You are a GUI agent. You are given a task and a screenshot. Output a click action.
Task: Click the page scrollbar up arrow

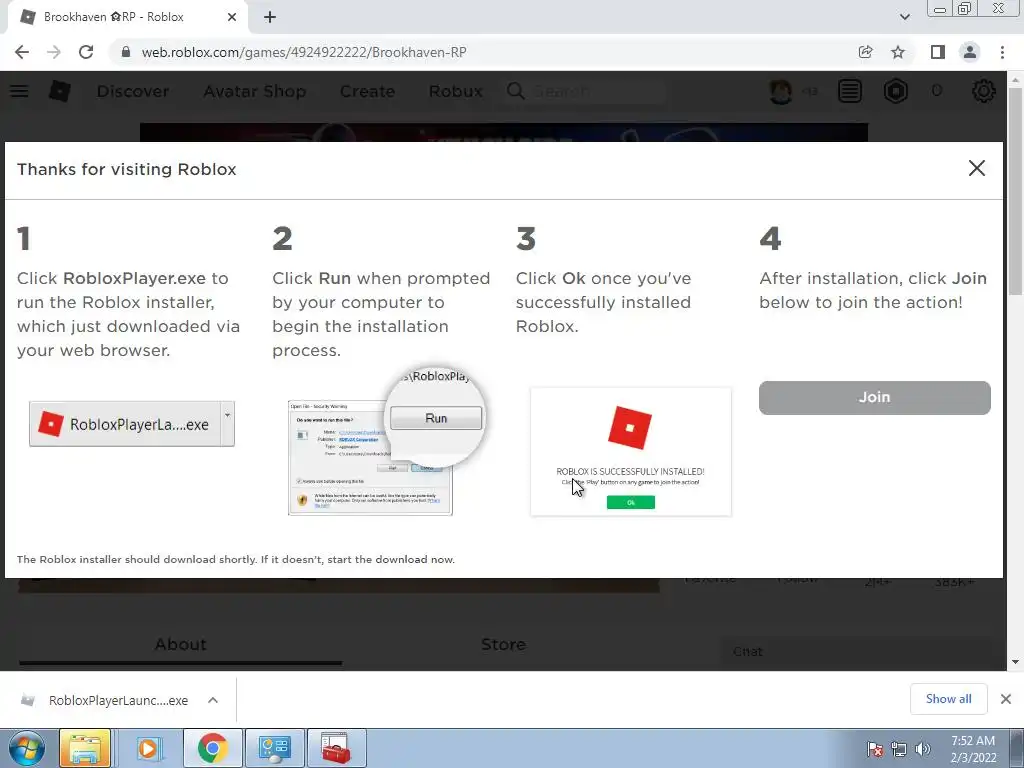coord(1015,80)
